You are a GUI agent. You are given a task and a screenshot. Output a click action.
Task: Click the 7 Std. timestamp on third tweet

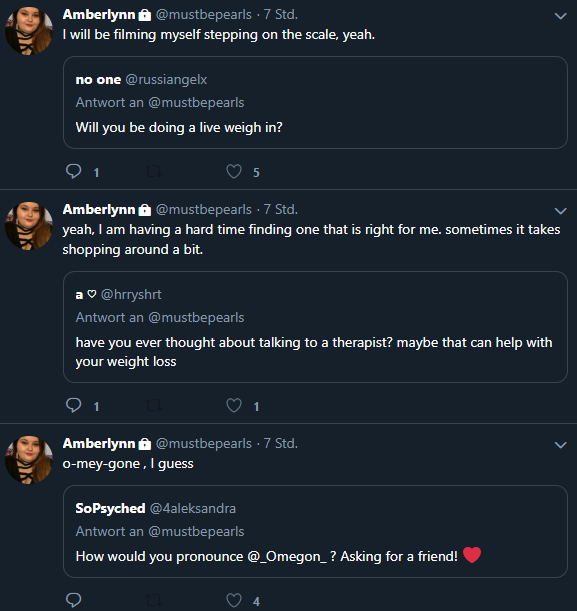tap(281, 443)
